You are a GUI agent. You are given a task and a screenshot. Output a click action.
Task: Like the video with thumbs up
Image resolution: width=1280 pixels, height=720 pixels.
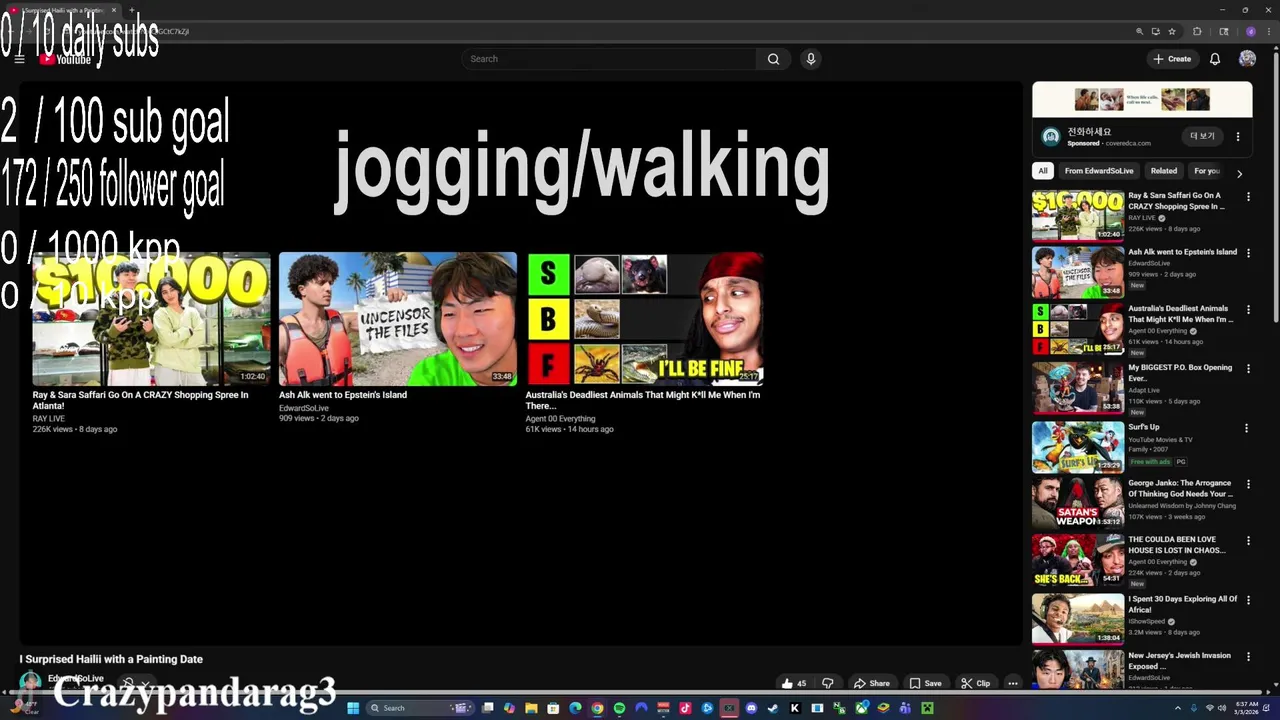tap(795, 683)
